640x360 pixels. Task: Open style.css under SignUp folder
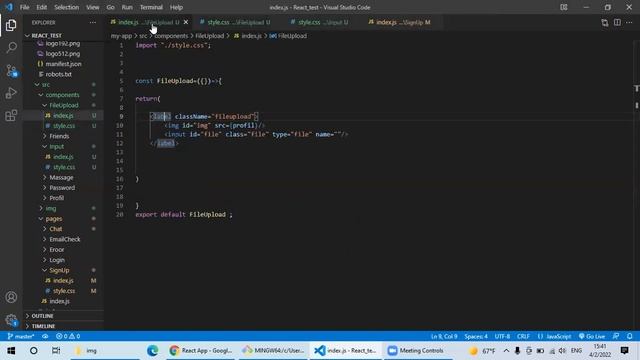64,291
